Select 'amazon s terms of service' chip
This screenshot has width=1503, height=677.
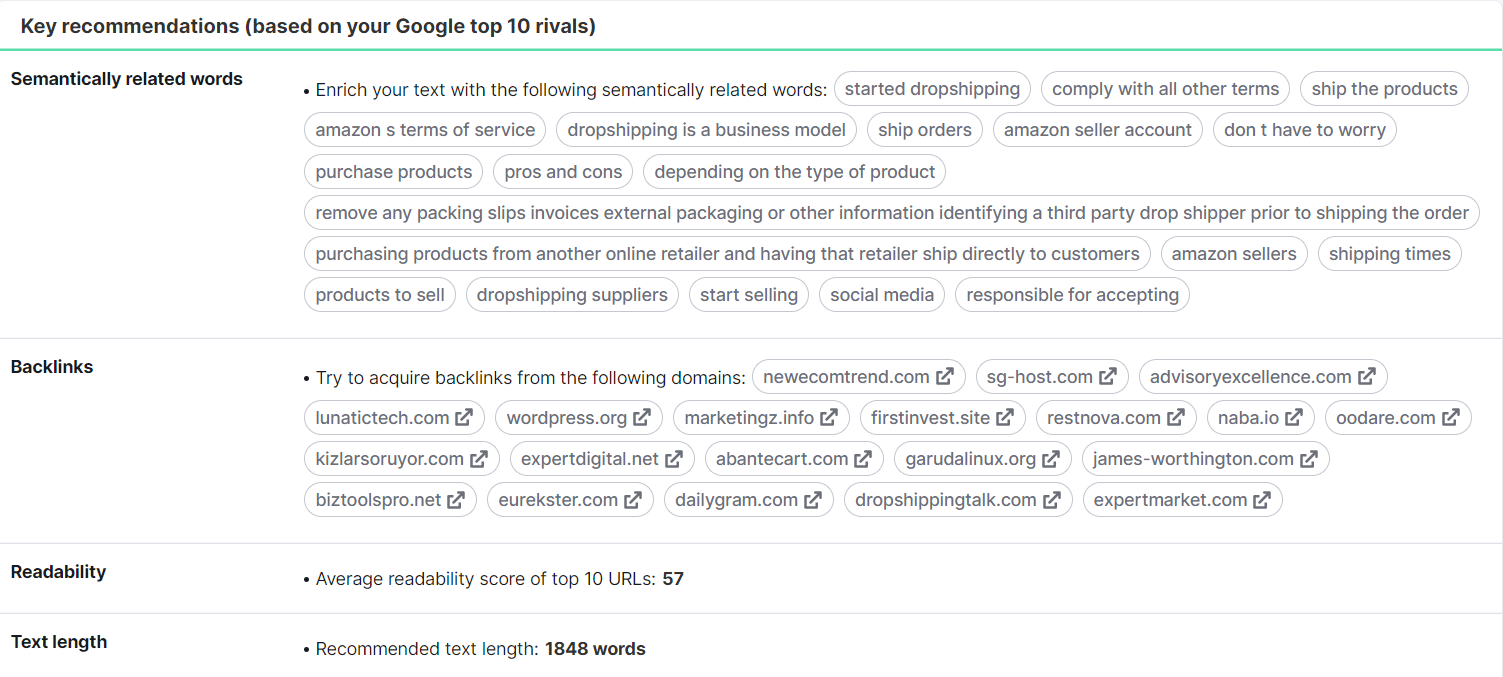point(425,130)
